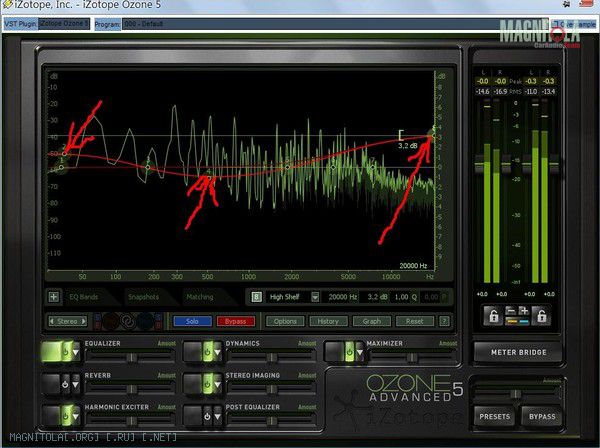Viewport: 600px width, 448px height.
Task: Open Equalizer module presets arrow
Action: click(76, 352)
